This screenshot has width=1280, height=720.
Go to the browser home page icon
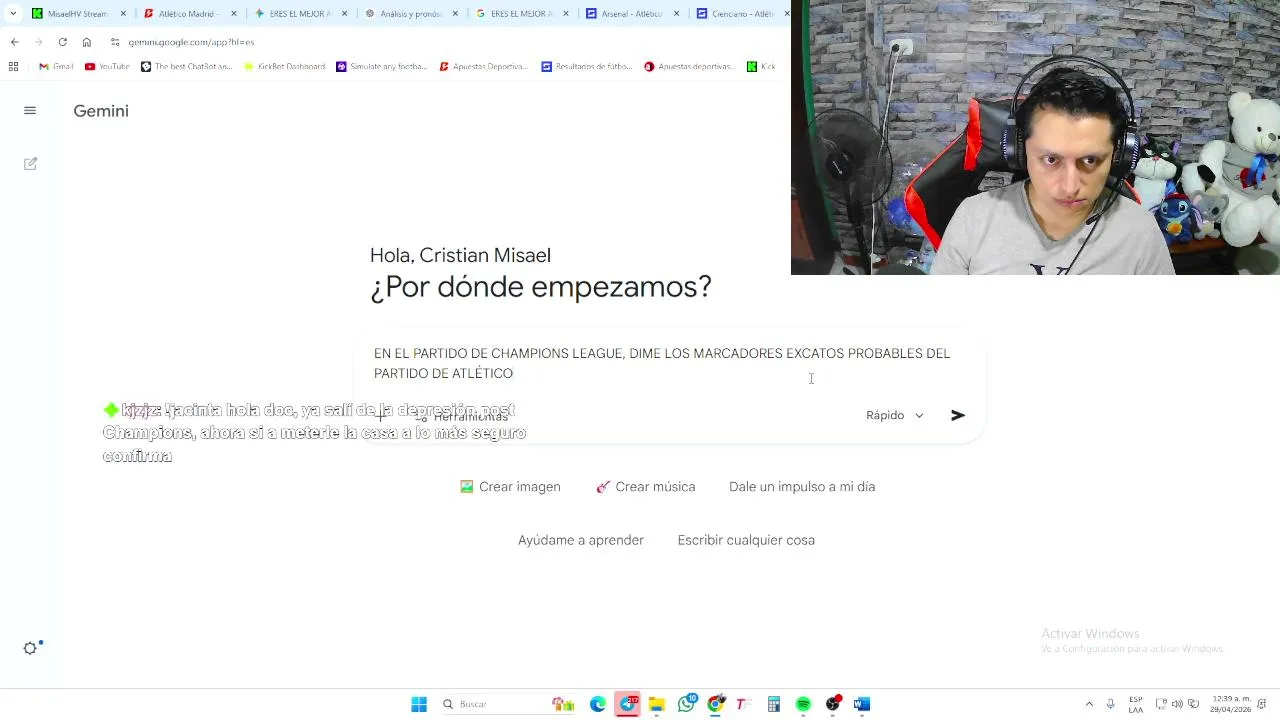point(87,42)
